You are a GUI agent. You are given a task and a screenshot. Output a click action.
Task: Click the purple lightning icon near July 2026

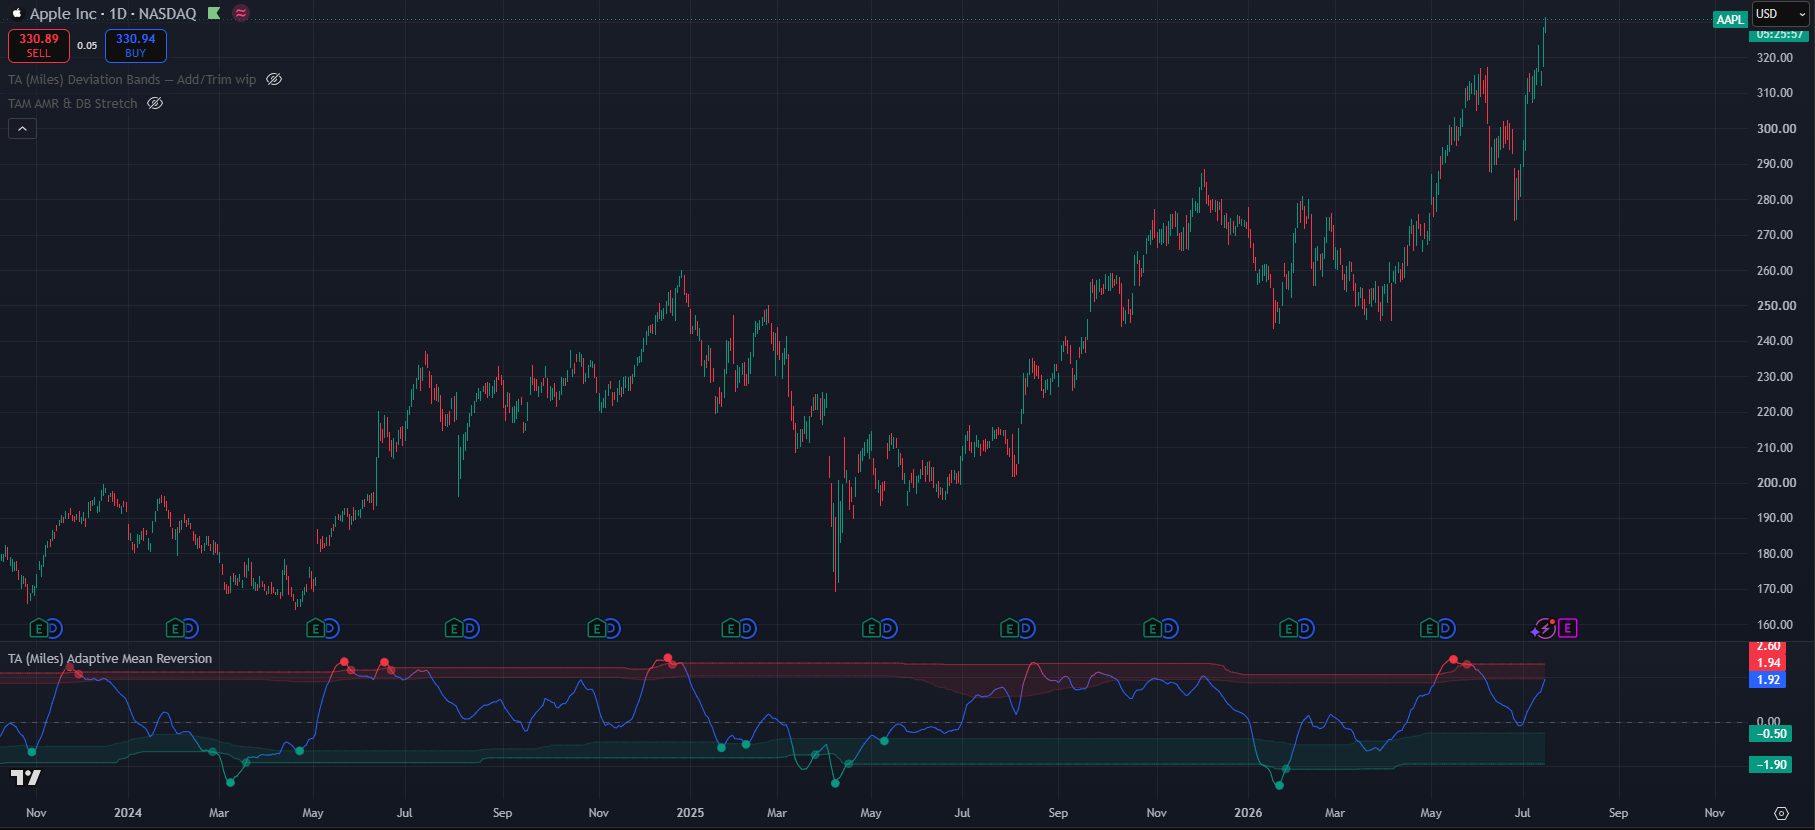tap(1544, 628)
